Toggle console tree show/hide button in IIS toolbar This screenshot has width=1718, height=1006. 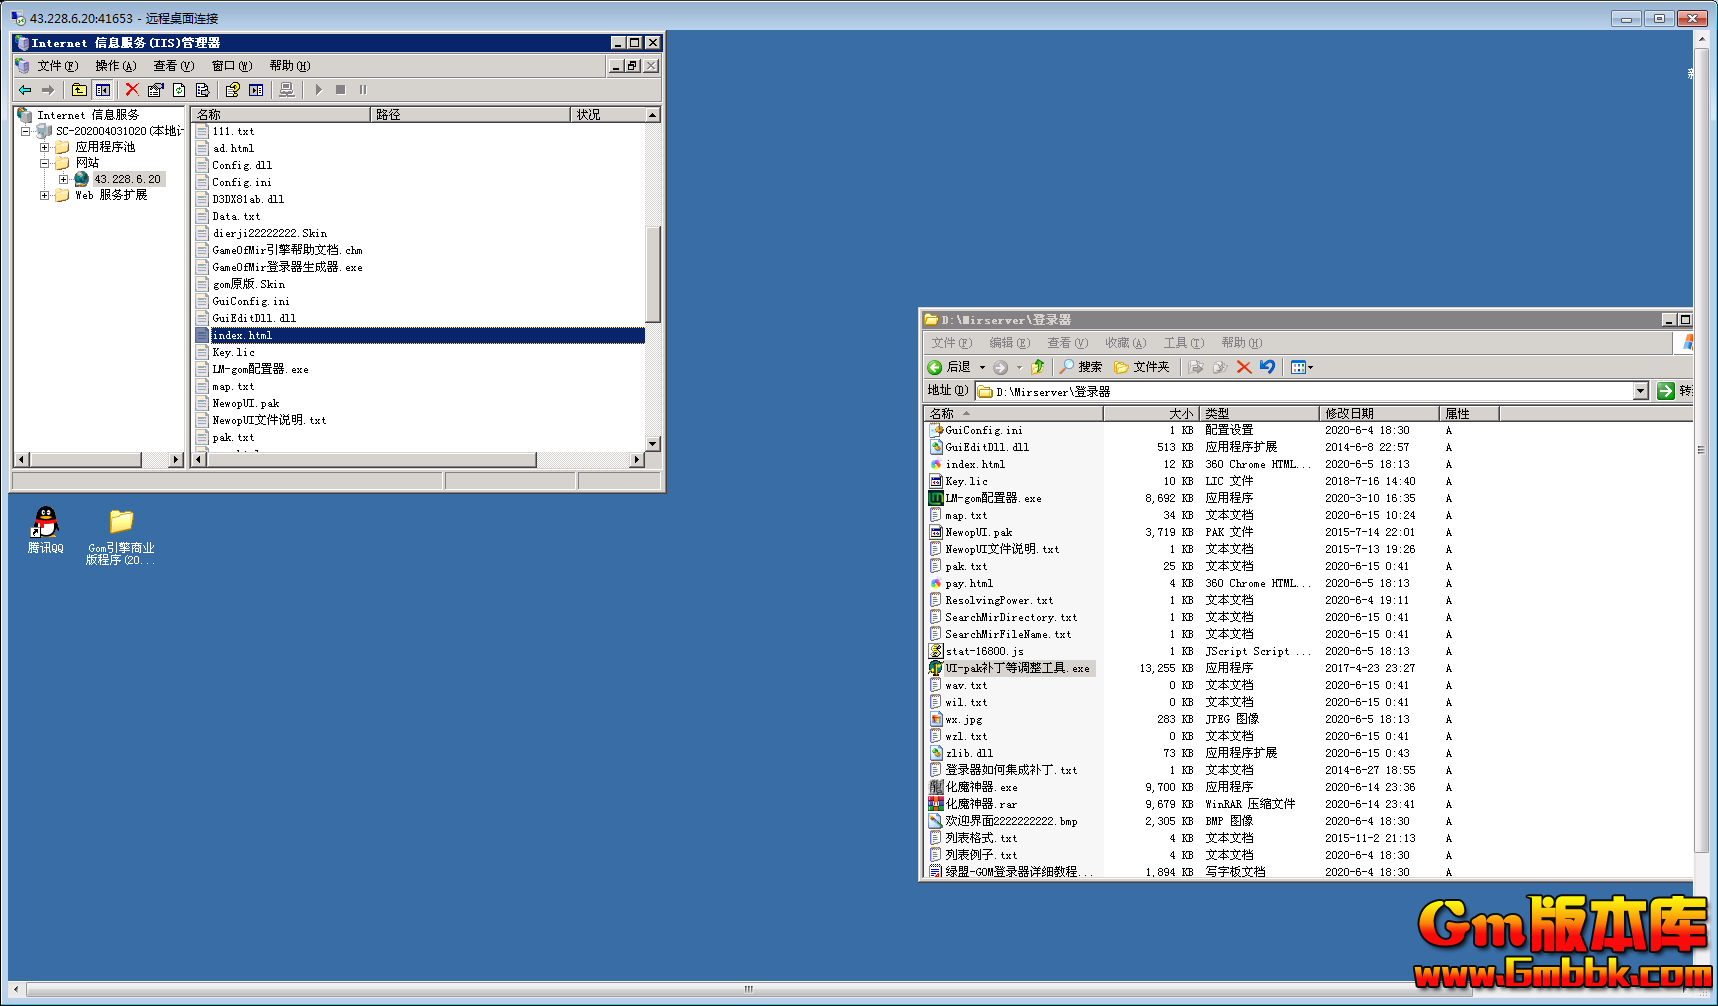tap(103, 90)
